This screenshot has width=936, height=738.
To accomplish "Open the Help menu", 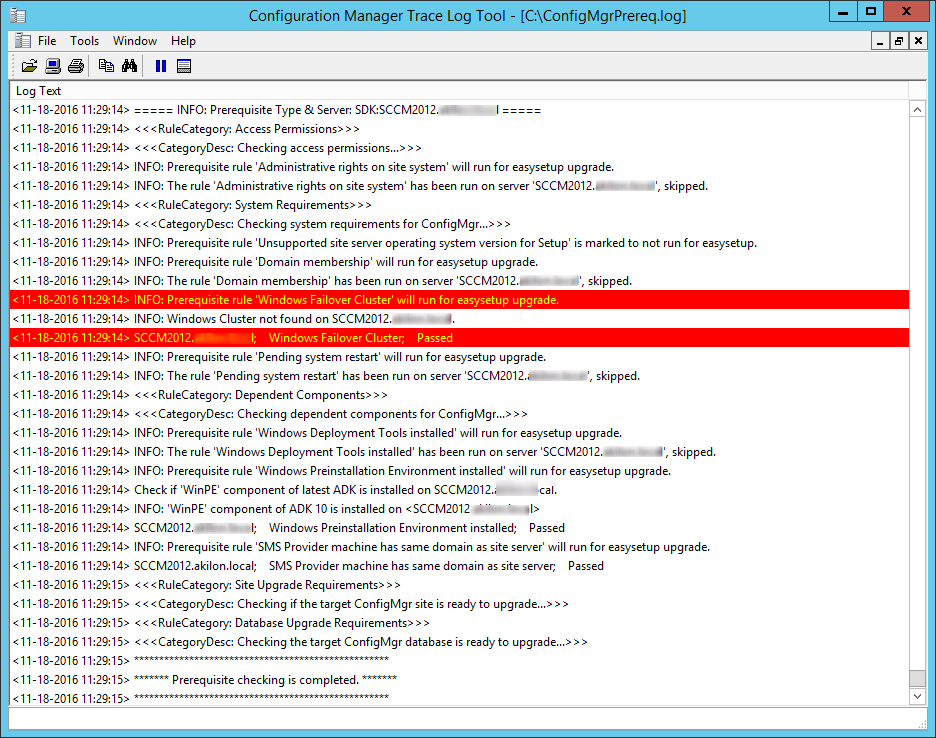I will [183, 41].
